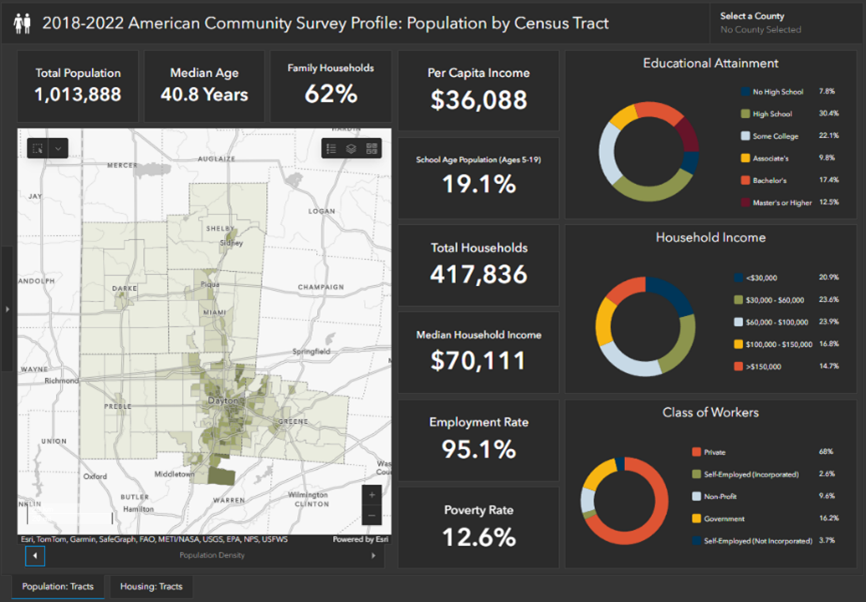
Task: Click the 30.4% High School percentage
Action: (x=828, y=113)
